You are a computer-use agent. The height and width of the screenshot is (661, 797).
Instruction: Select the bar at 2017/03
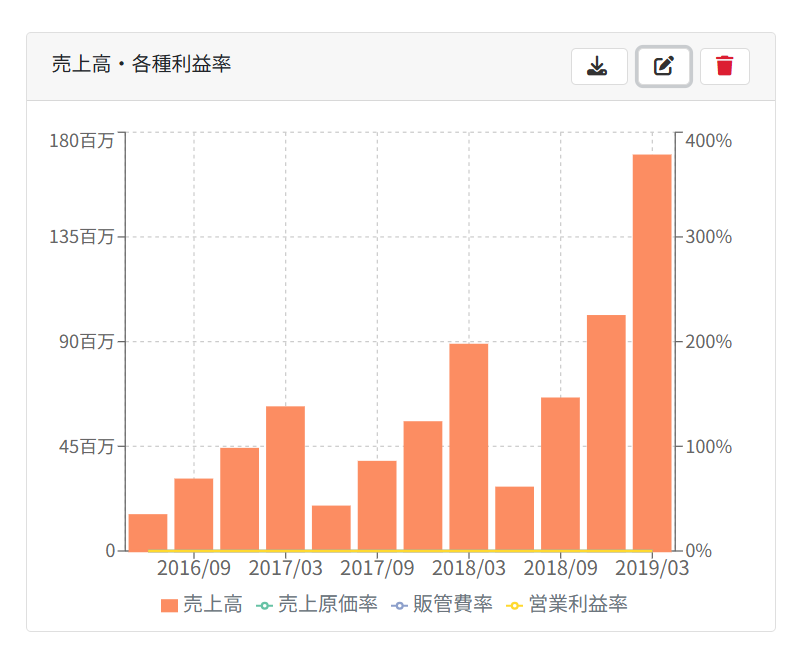pyautogui.click(x=286, y=478)
